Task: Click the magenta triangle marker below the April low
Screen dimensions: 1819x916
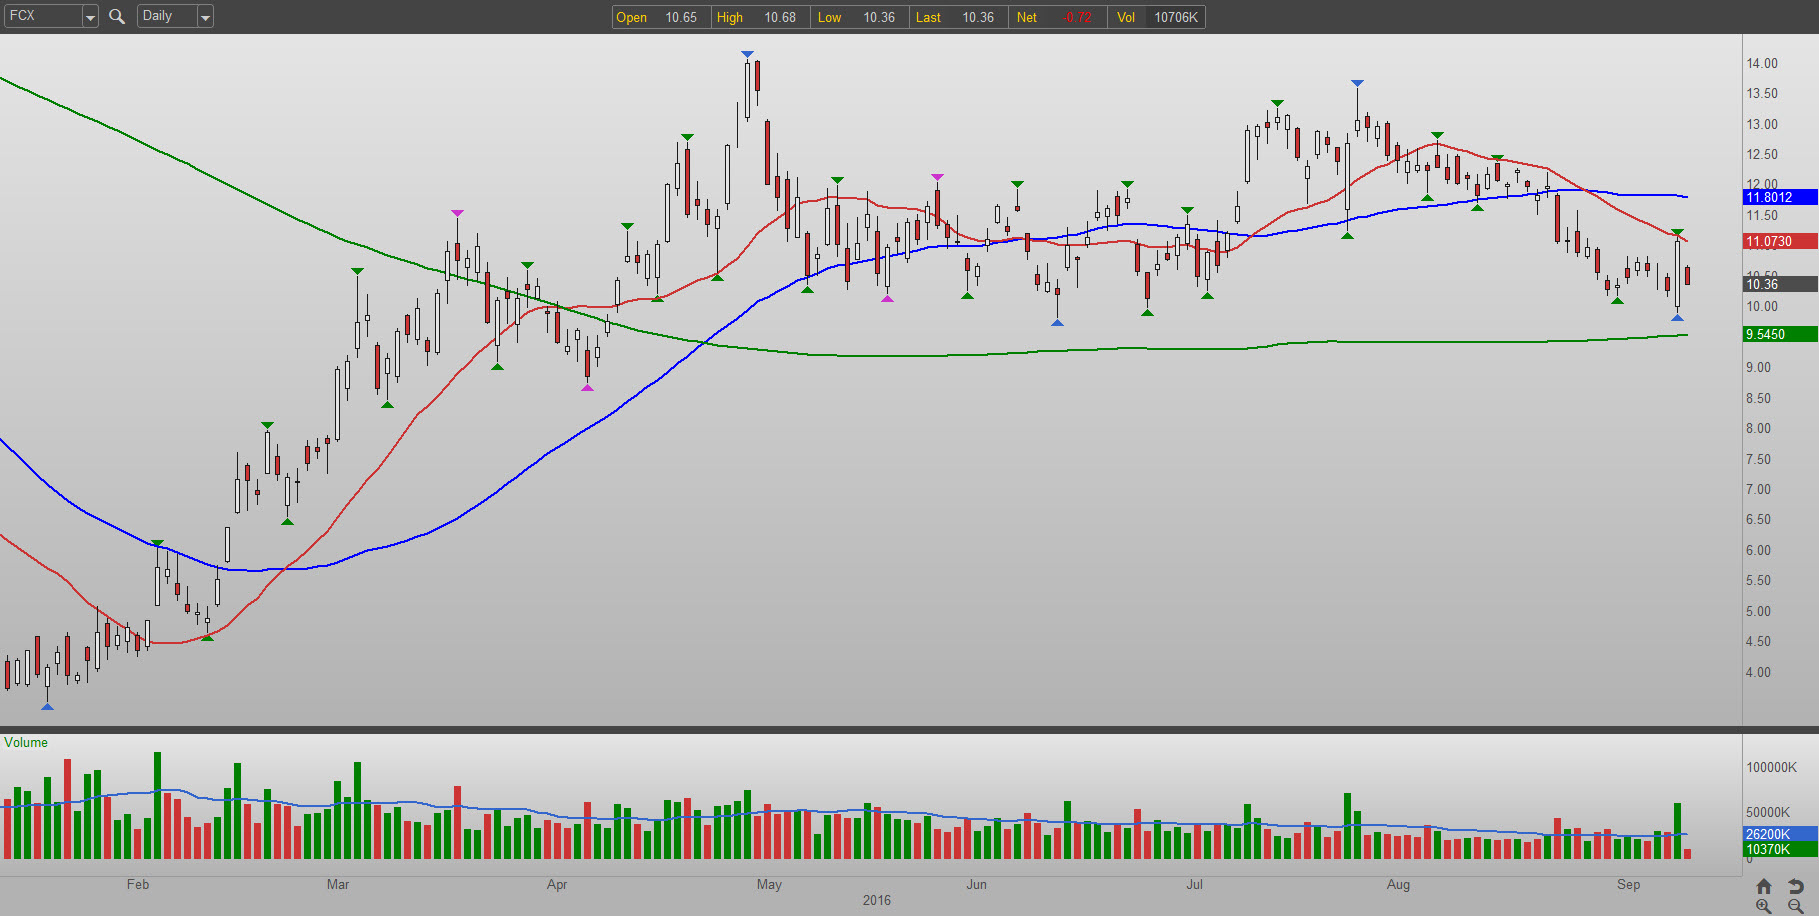Action: [587, 388]
